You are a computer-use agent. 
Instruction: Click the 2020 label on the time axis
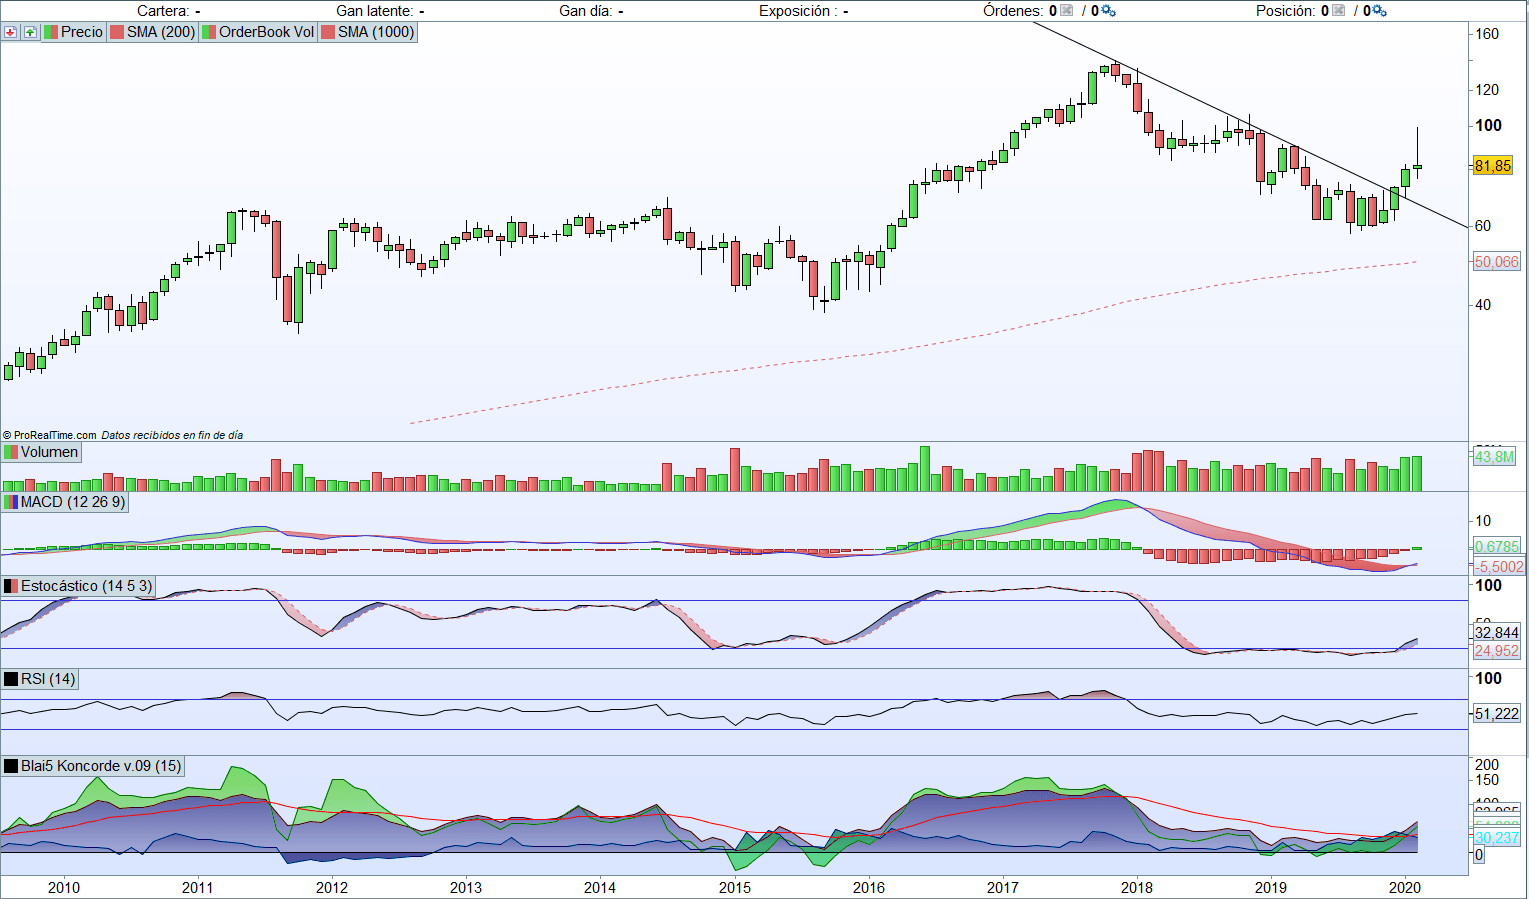point(1405,887)
